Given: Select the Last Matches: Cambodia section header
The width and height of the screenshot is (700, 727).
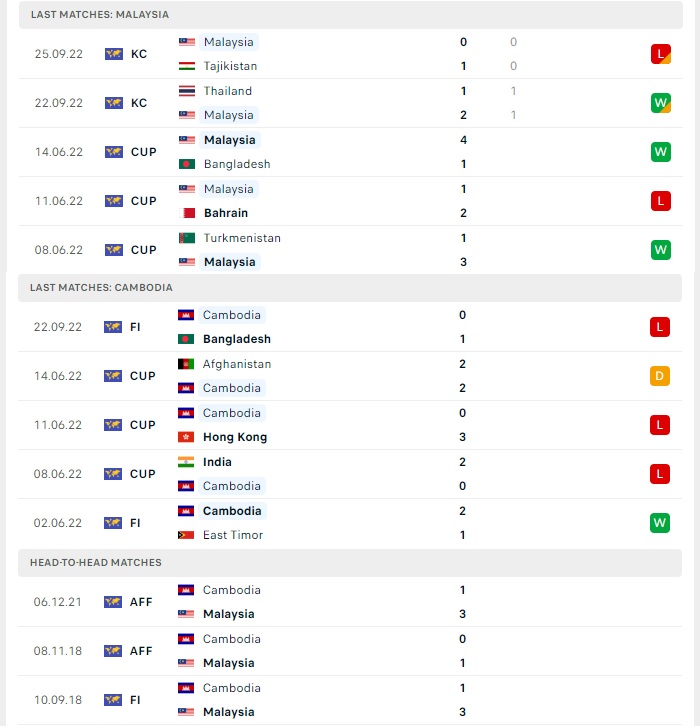Looking at the screenshot, I should click(x=350, y=288).
